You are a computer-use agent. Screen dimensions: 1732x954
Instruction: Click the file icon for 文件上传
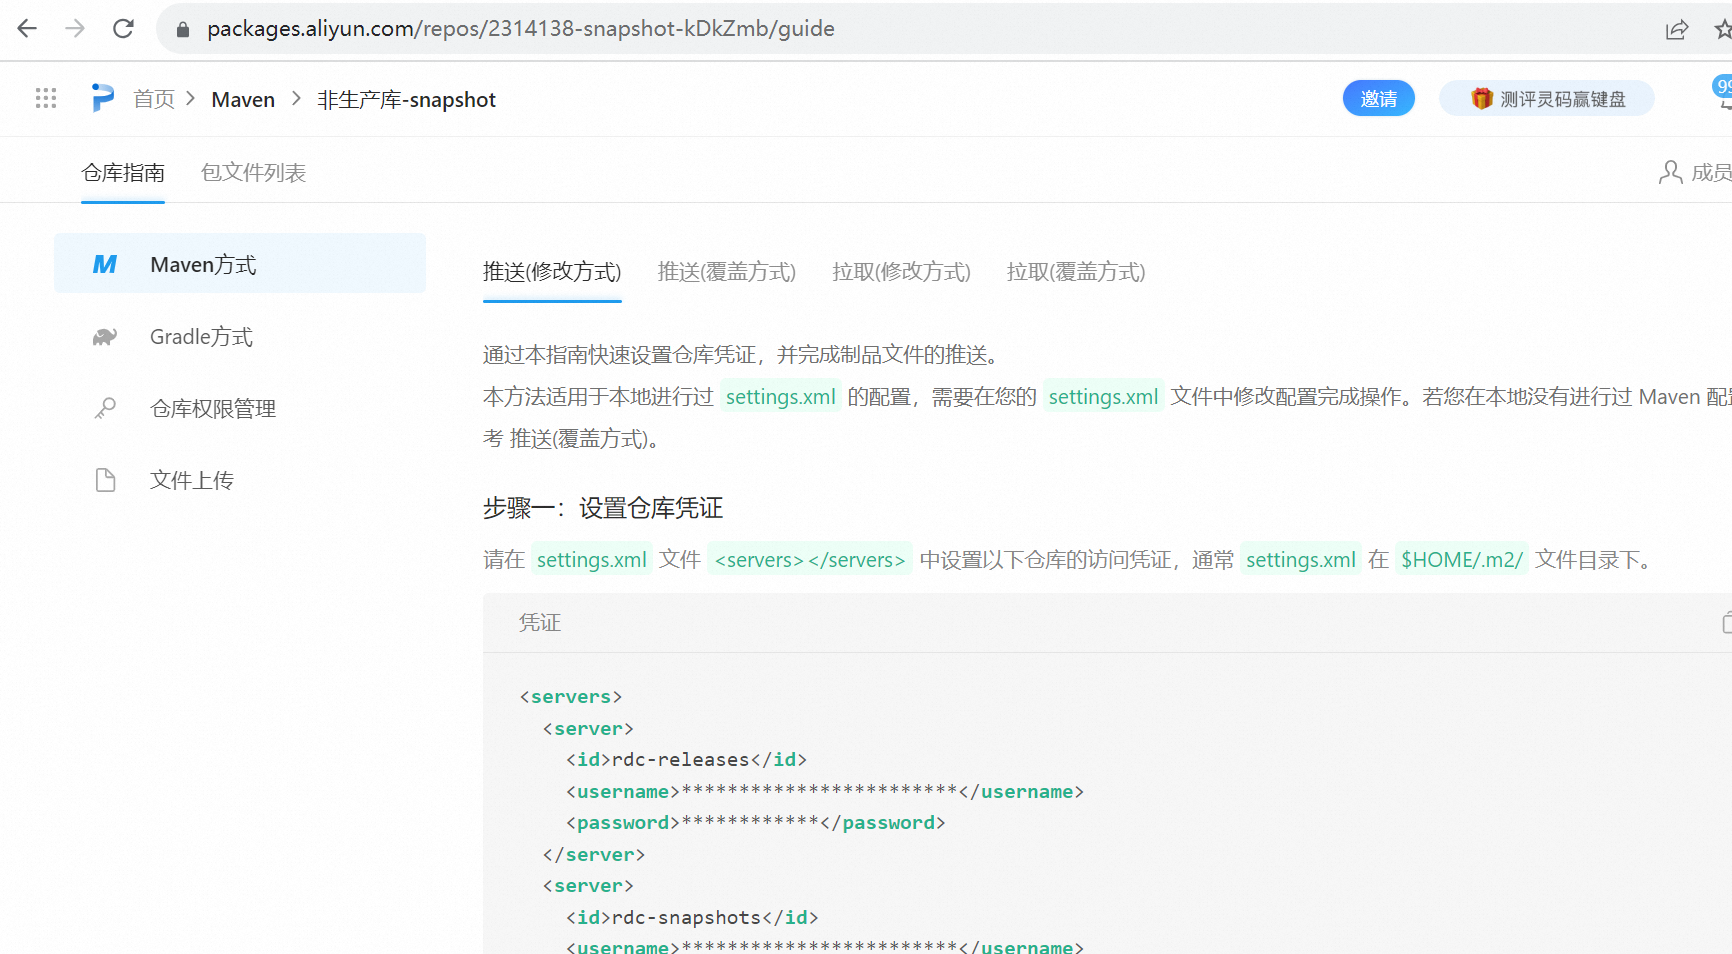pos(105,480)
